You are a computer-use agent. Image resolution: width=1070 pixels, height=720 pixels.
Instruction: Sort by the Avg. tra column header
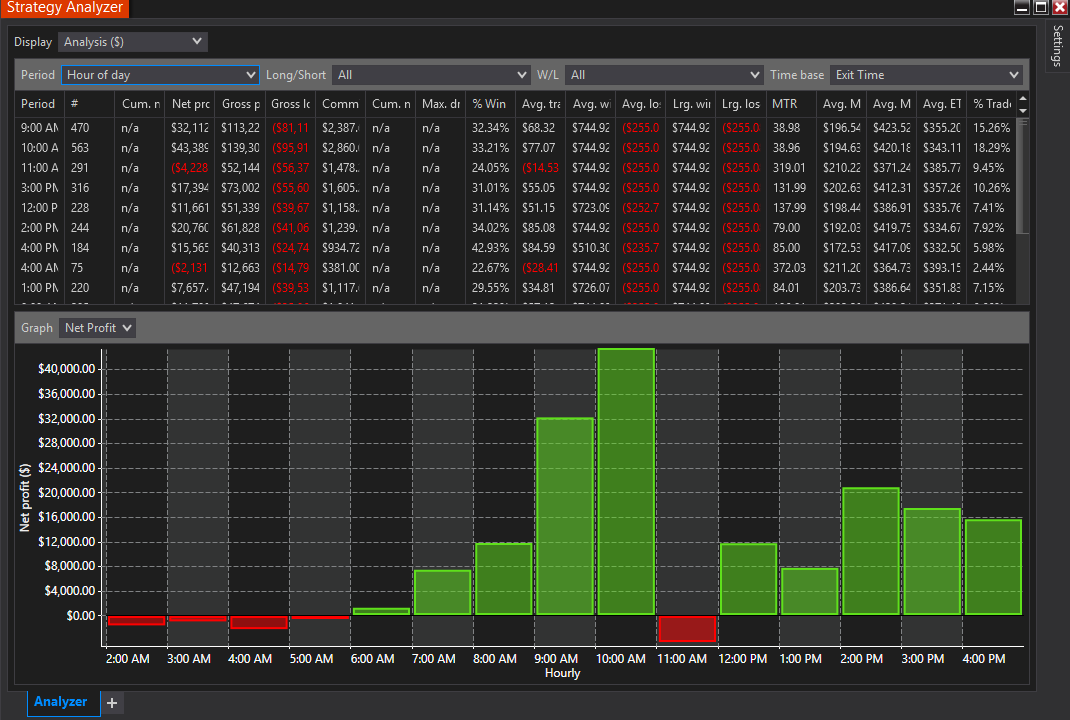click(540, 104)
